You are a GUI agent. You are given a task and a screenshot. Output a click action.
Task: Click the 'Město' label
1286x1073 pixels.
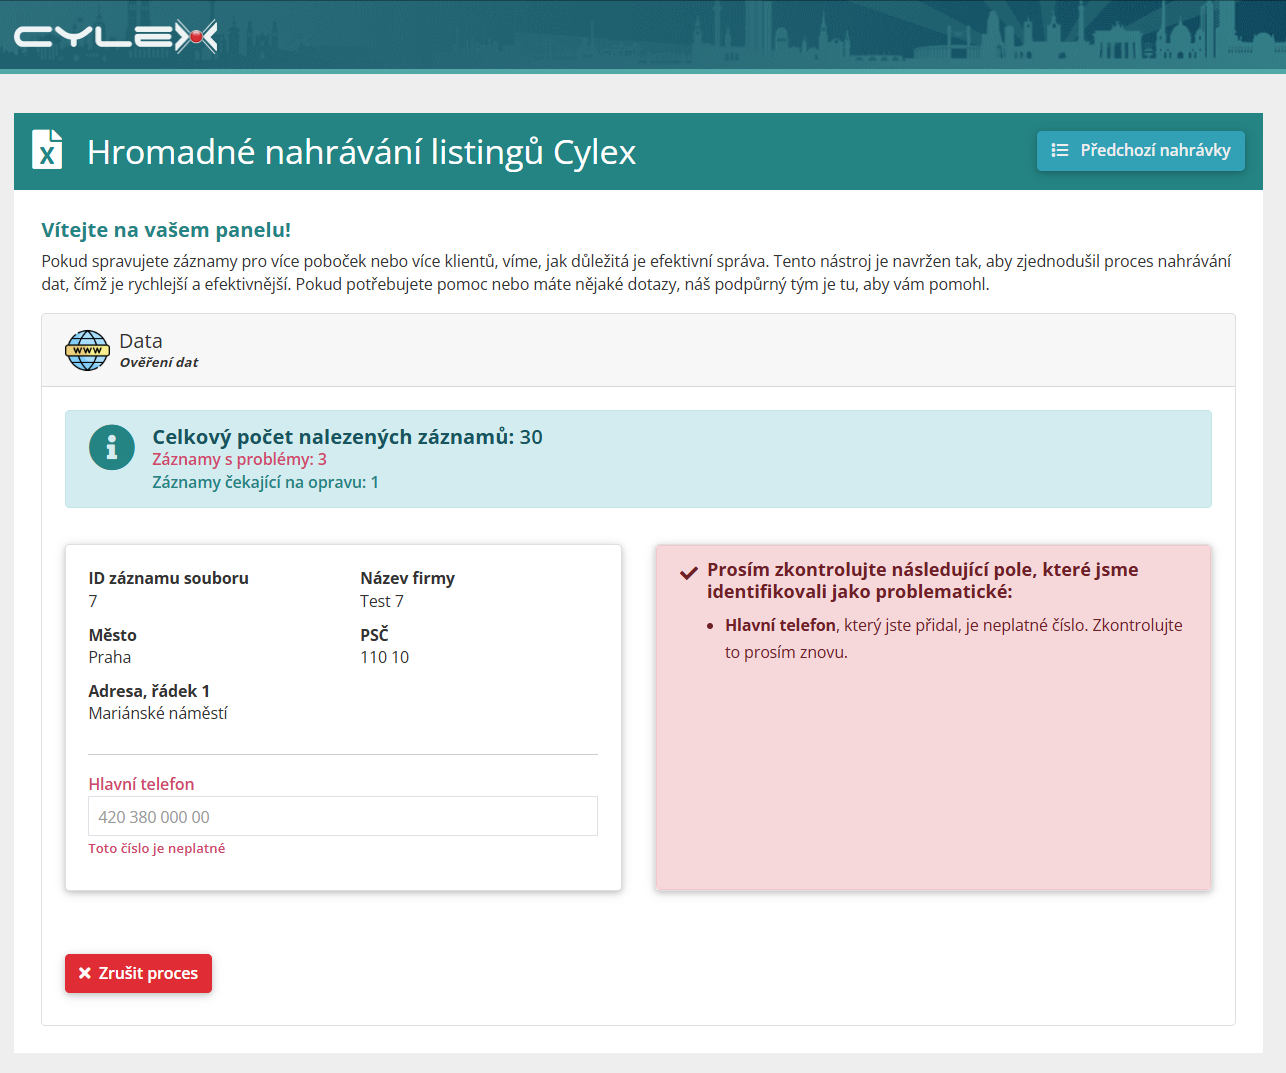112,635
